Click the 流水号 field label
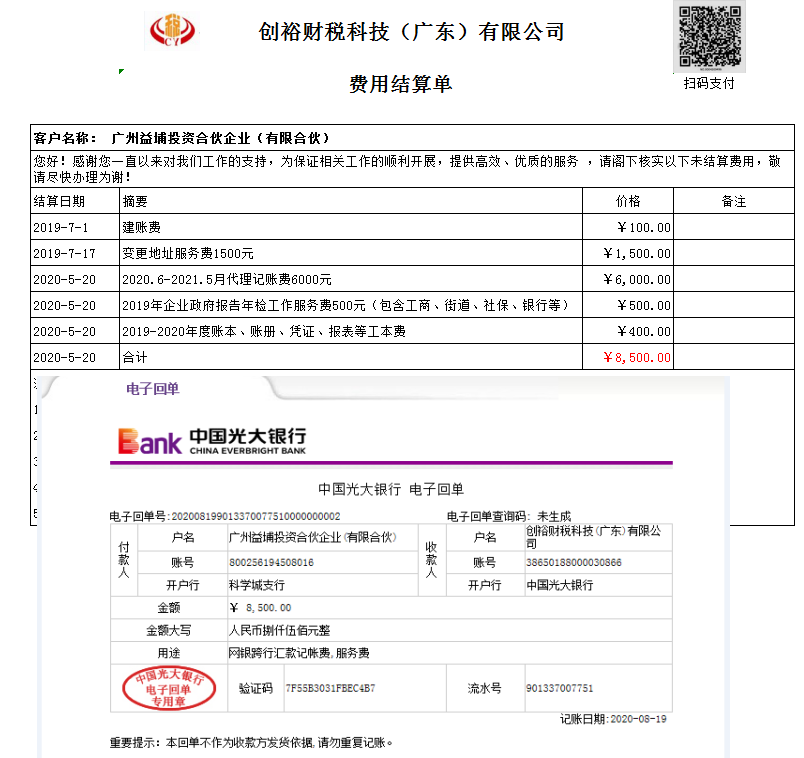Viewport: 804px width, 758px height. 485,688
